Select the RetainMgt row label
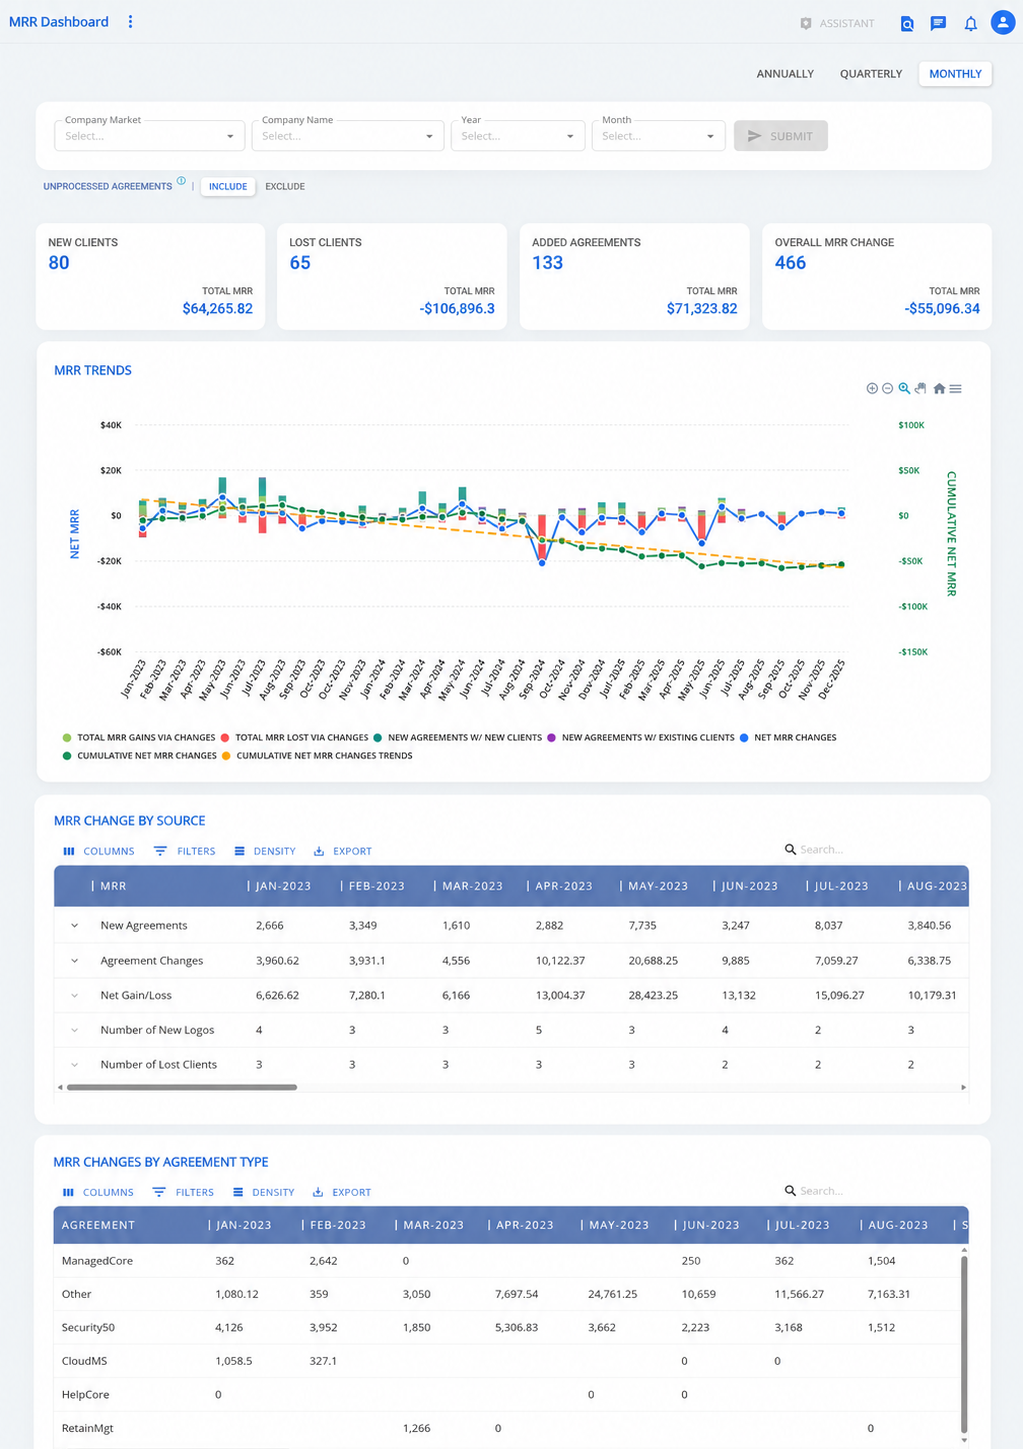The width and height of the screenshot is (1023, 1449). [x=87, y=1428]
